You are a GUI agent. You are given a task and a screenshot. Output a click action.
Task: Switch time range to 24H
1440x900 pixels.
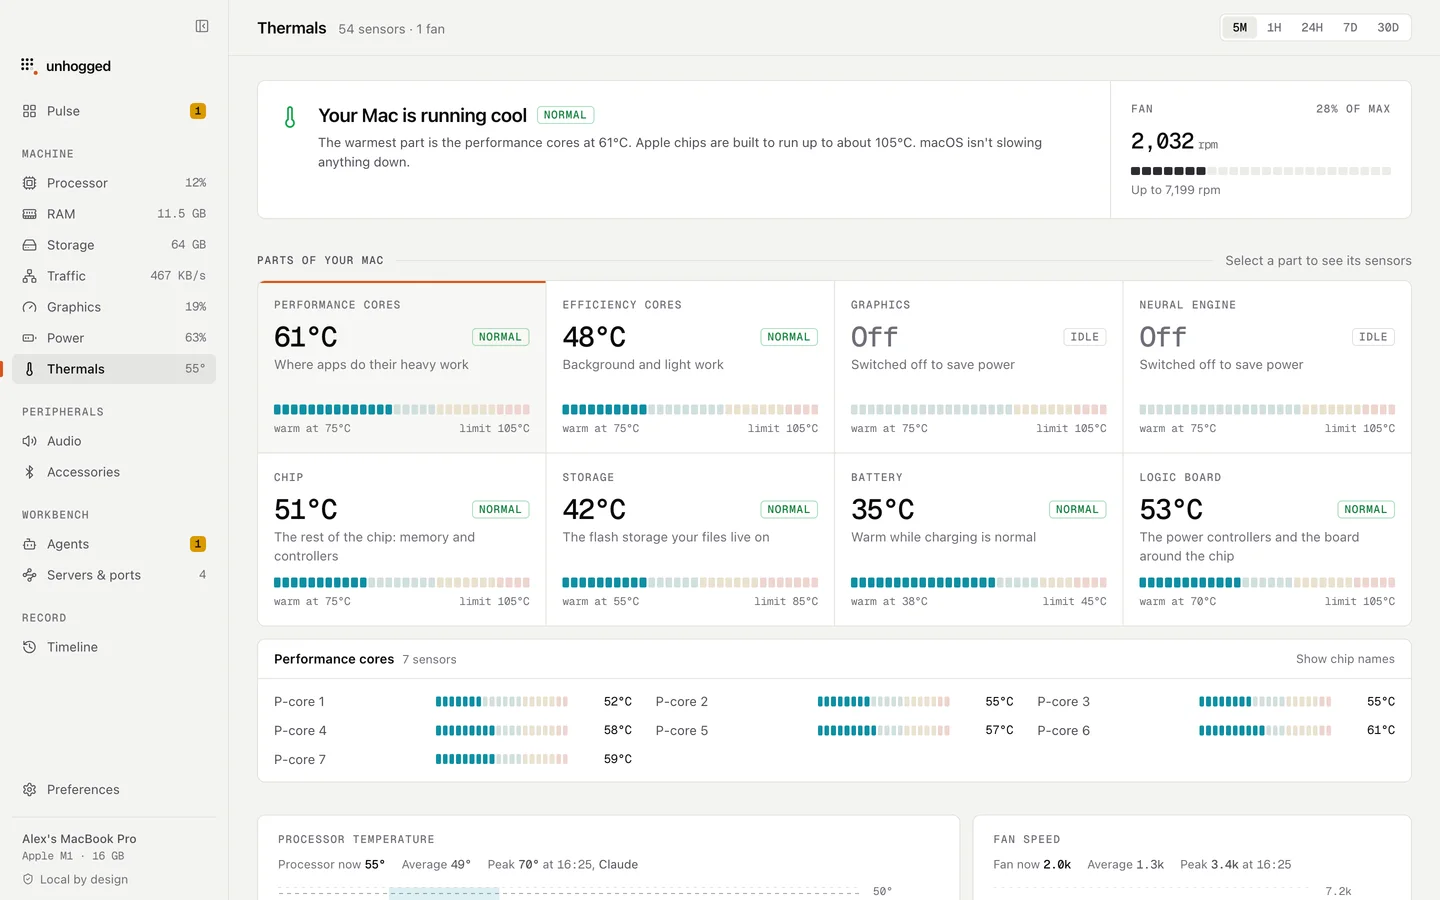click(x=1312, y=28)
